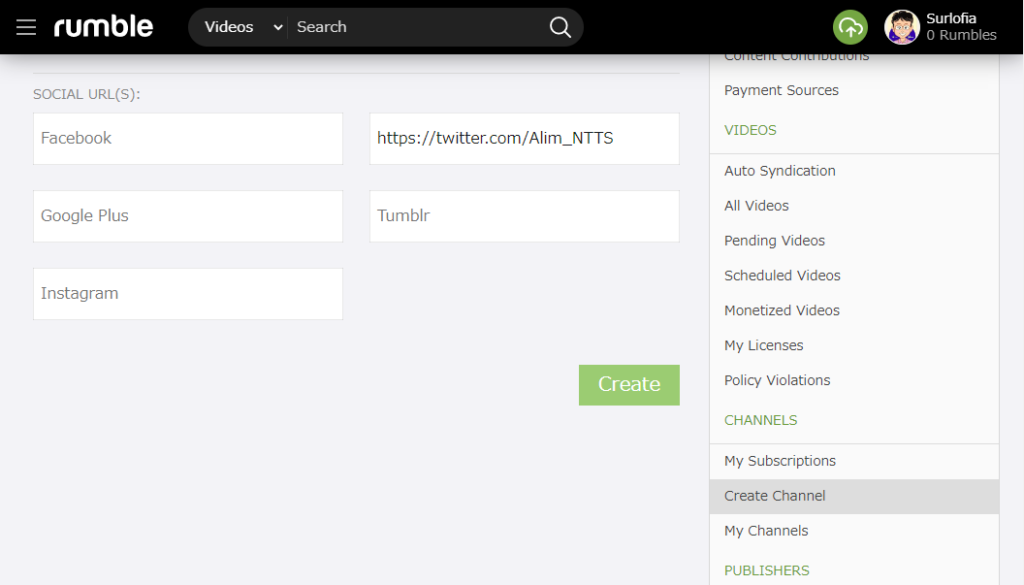Image resolution: width=1024 pixels, height=585 pixels.
Task: Select the Instagram URL input
Action: [x=188, y=294]
